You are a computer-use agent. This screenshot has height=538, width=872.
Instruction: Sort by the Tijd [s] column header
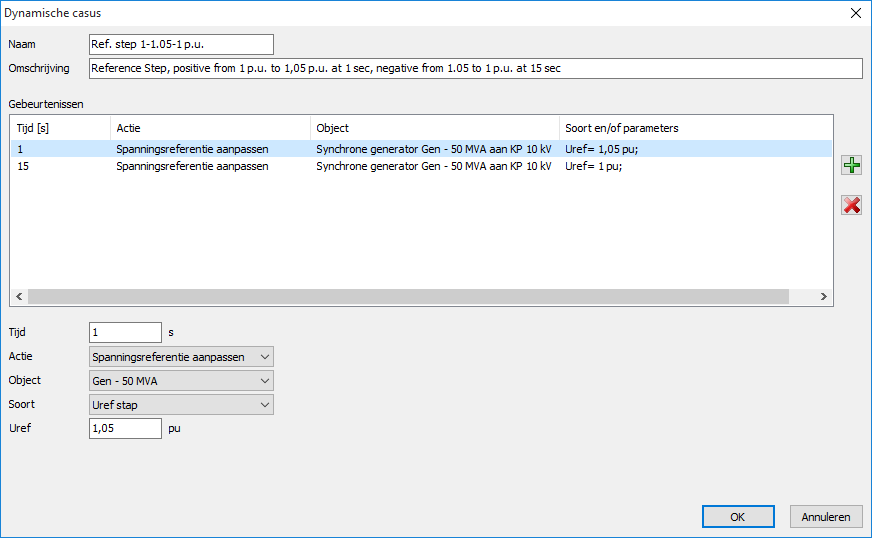(60, 128)
